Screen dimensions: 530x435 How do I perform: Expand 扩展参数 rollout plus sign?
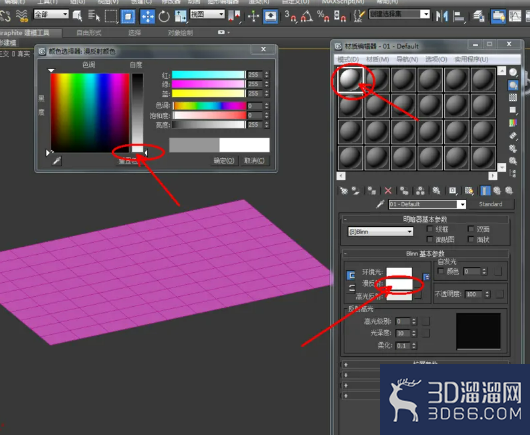point(345,364)
